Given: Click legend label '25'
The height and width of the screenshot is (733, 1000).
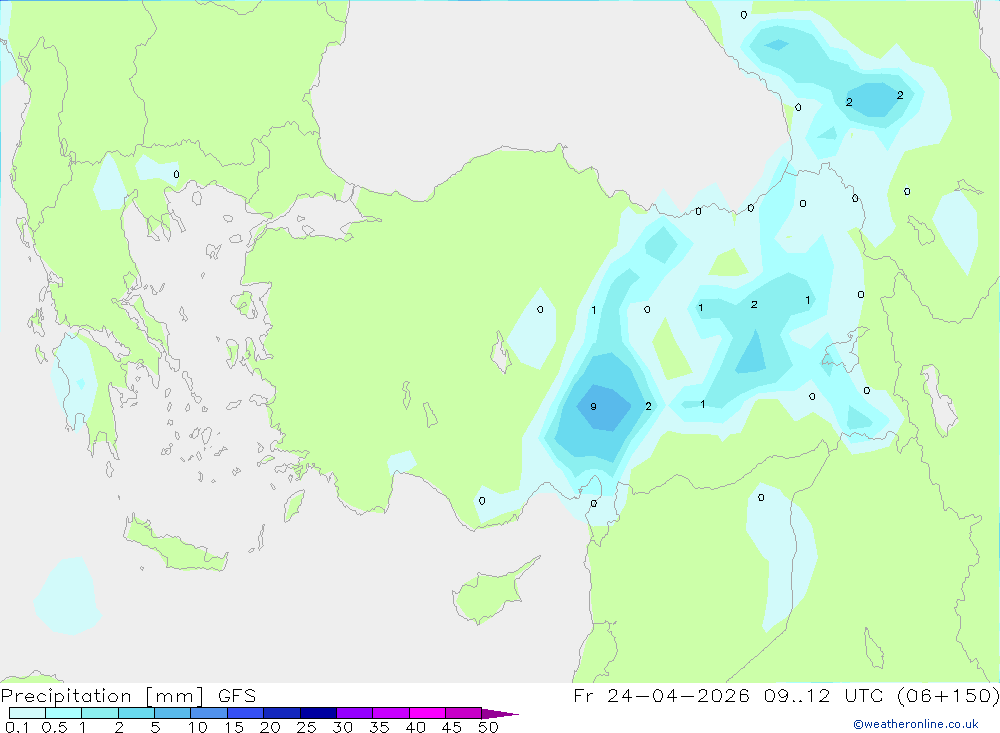Looking at the screenshot, I should 307,727.
